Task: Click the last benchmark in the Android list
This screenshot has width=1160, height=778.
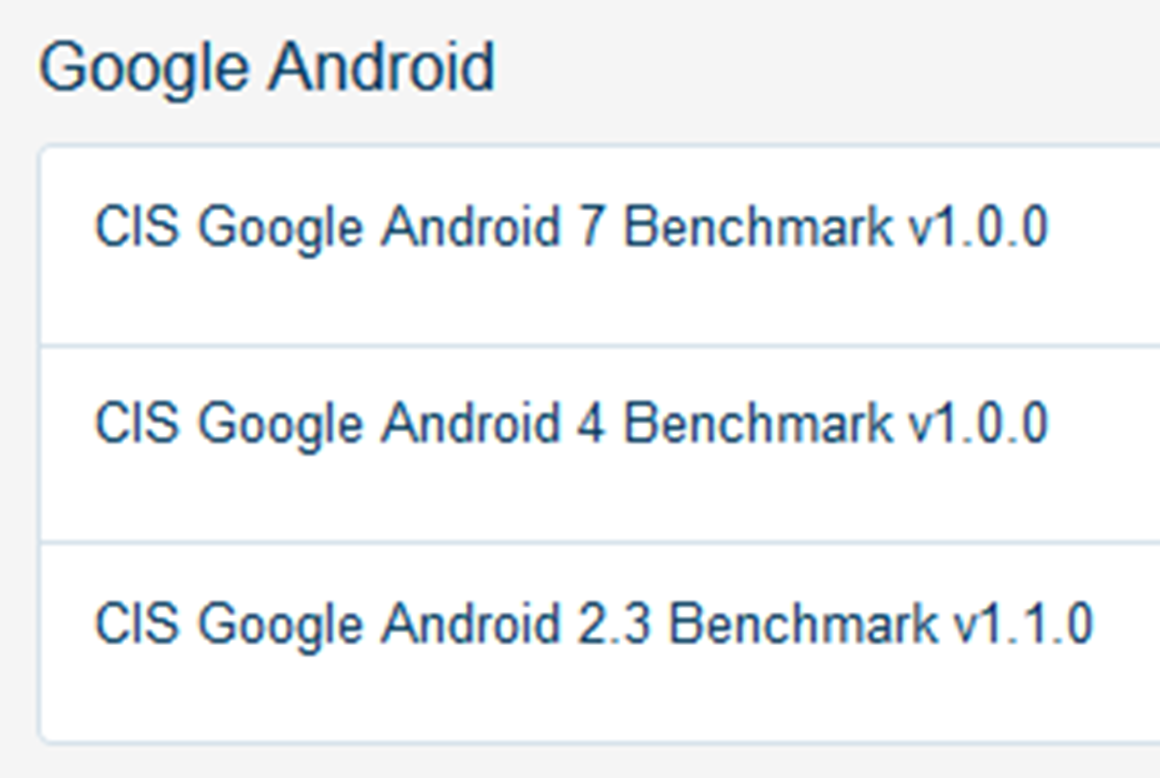Action: point(593,624)
